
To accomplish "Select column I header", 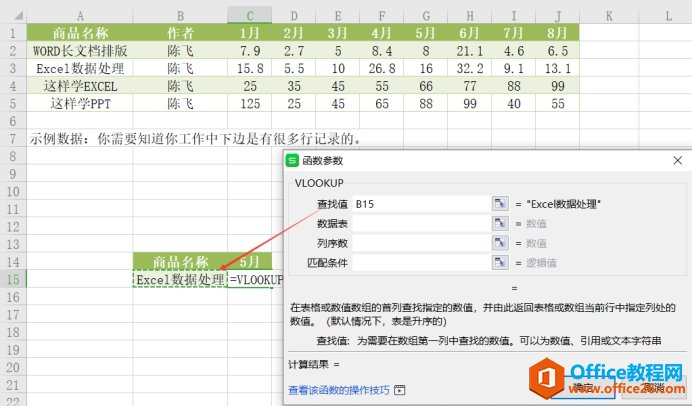I will pos(513,16).
